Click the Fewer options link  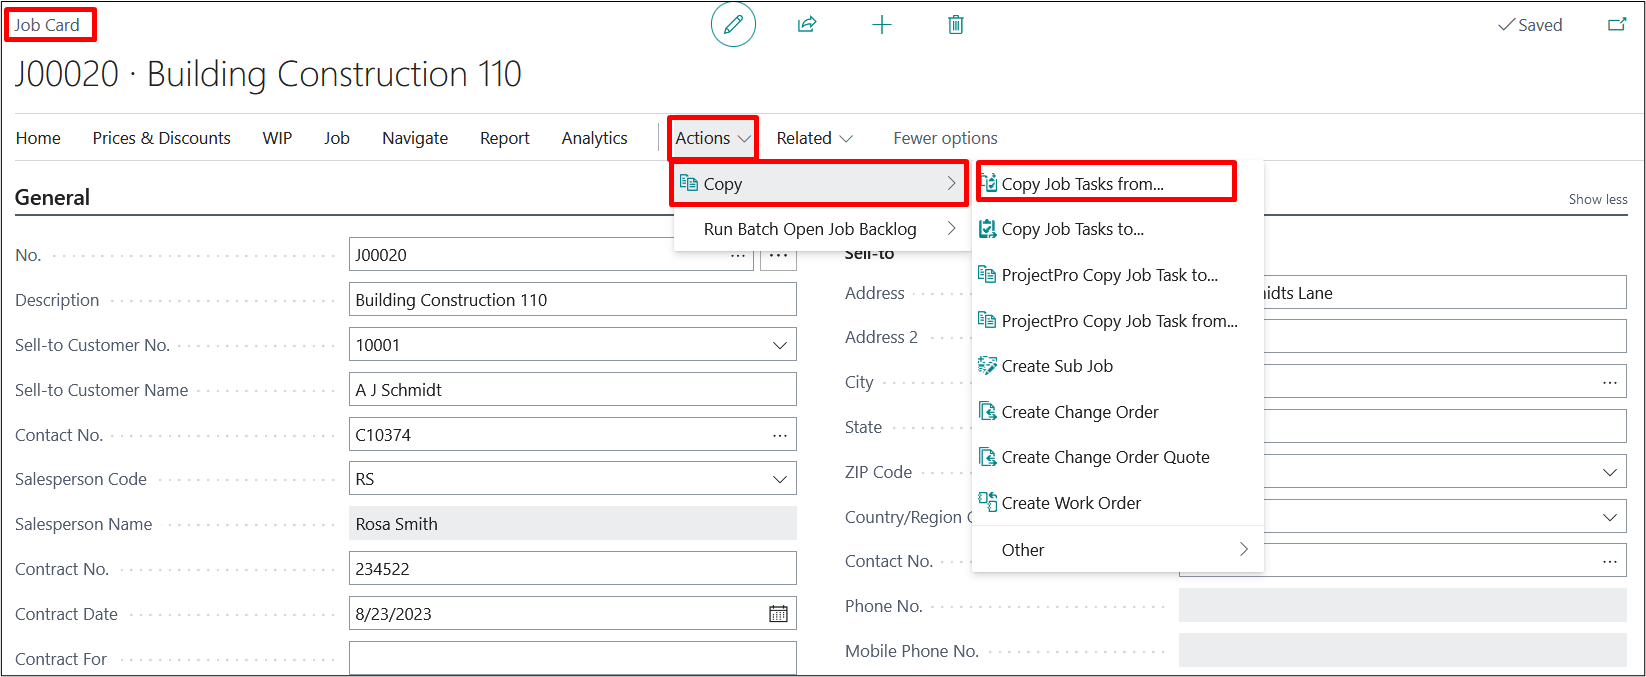[945, 138]
